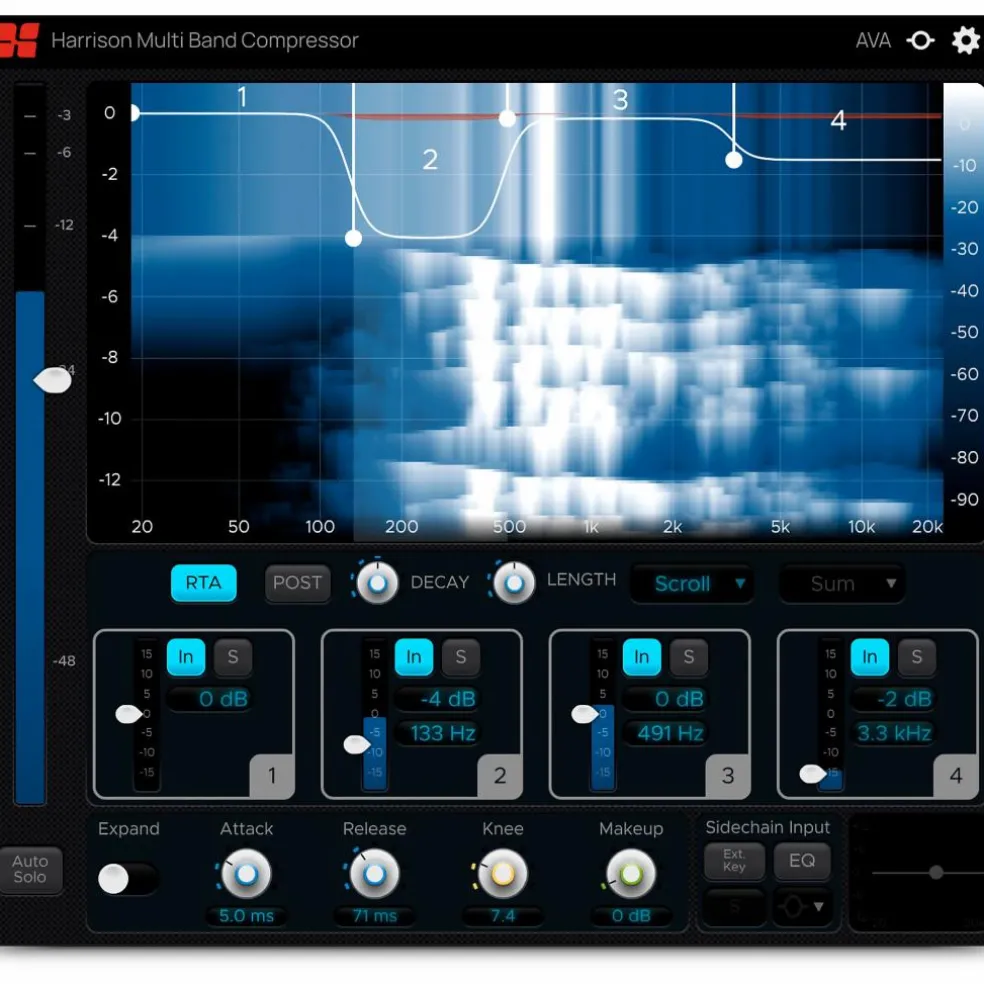
Task: Click the Makeup gain knob
Action: pyautogui.click(x=631, y=874)
